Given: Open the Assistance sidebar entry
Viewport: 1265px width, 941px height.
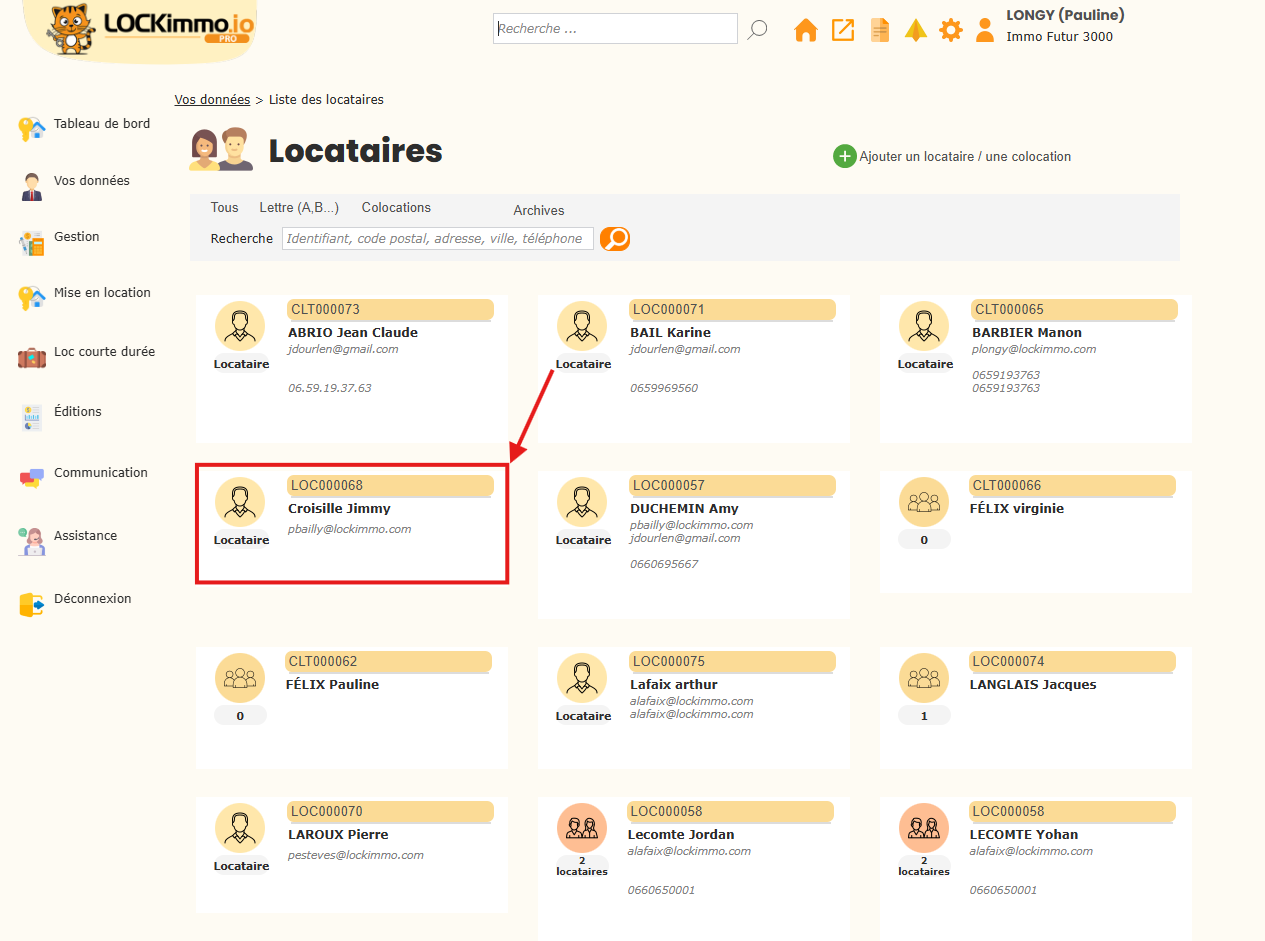Looking at the screenshot, I should 30,541.
